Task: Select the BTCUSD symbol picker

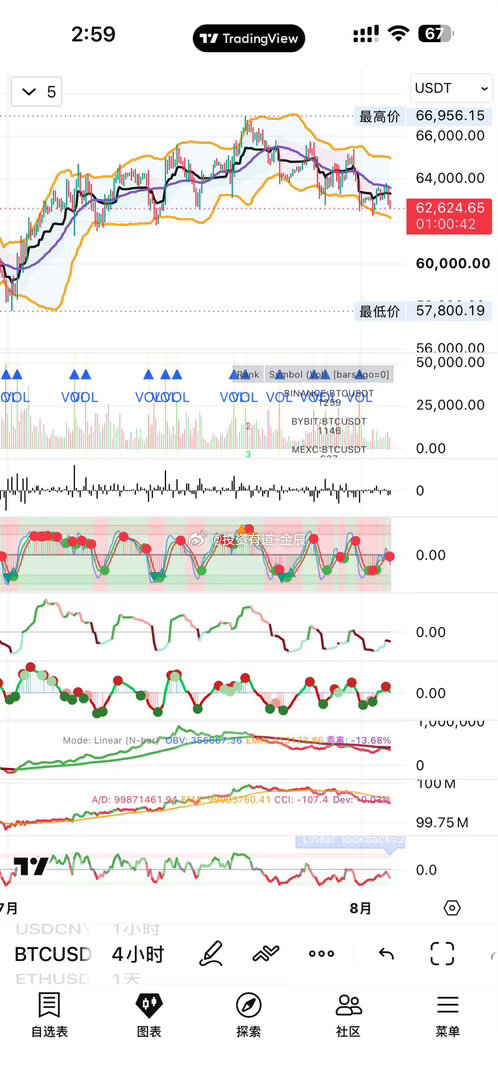Action: 53,954
